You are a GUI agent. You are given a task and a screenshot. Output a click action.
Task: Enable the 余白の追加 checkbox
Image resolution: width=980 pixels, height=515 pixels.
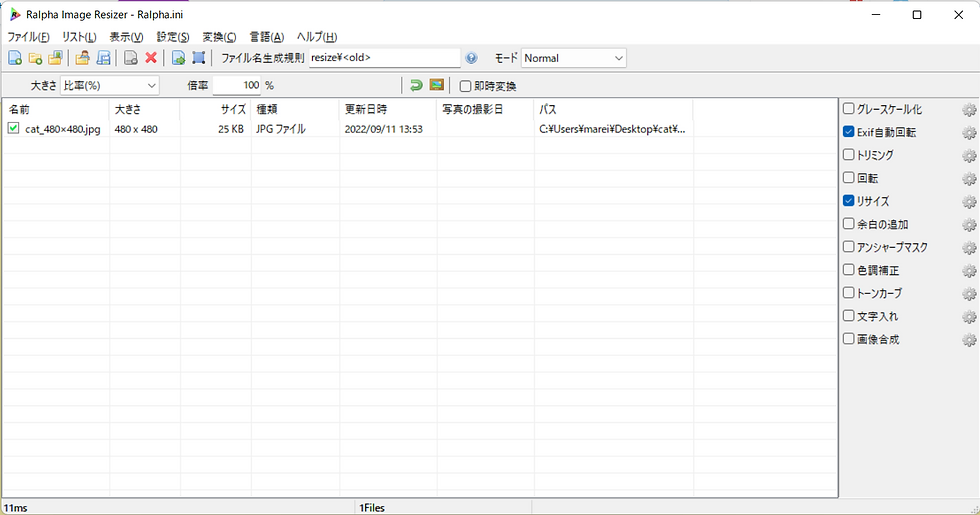848,224
